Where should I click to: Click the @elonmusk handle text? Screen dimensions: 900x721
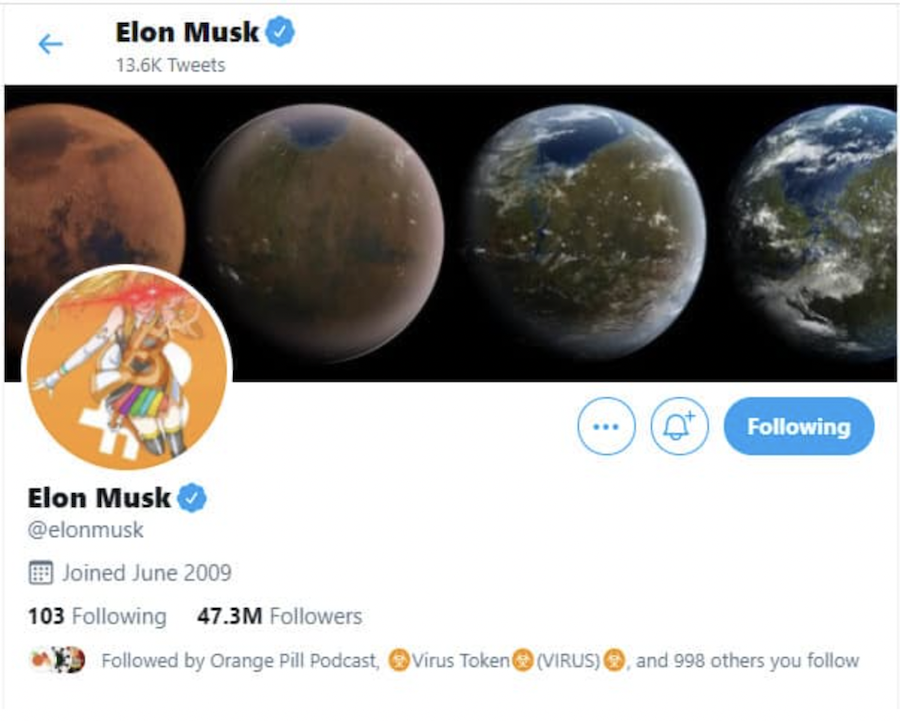(86, 529)
